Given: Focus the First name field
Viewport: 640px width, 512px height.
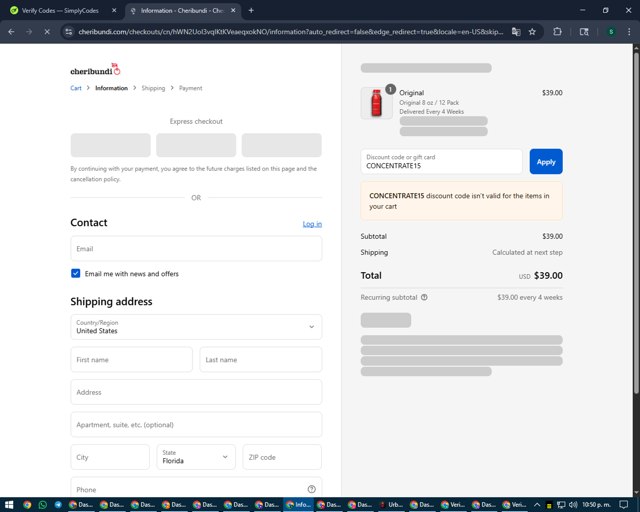Looking at the screenshot, I should point(131,359).
